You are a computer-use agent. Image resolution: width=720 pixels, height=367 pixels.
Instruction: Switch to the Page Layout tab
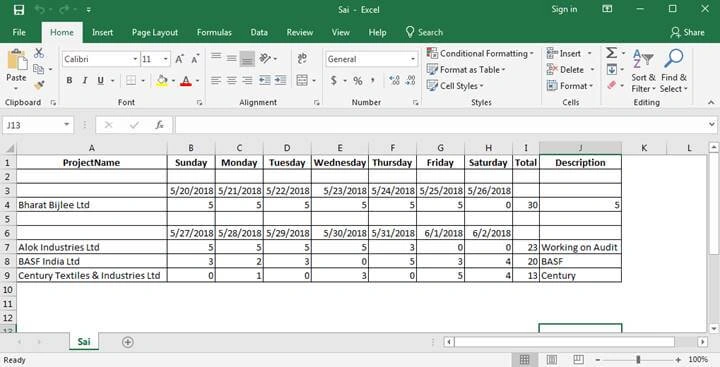[155, 32]
